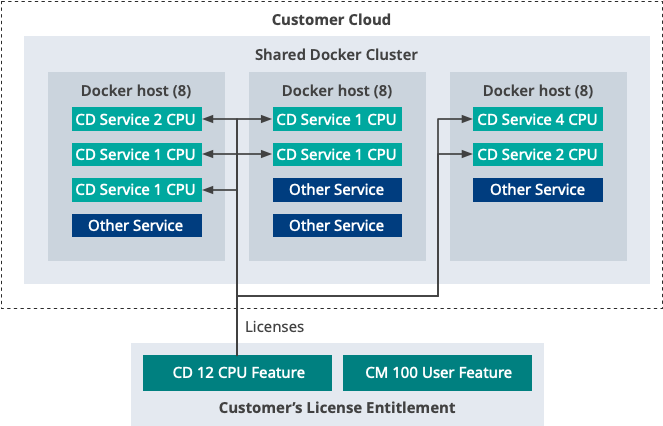Select CD Service 2 CPU in left host

135,120
